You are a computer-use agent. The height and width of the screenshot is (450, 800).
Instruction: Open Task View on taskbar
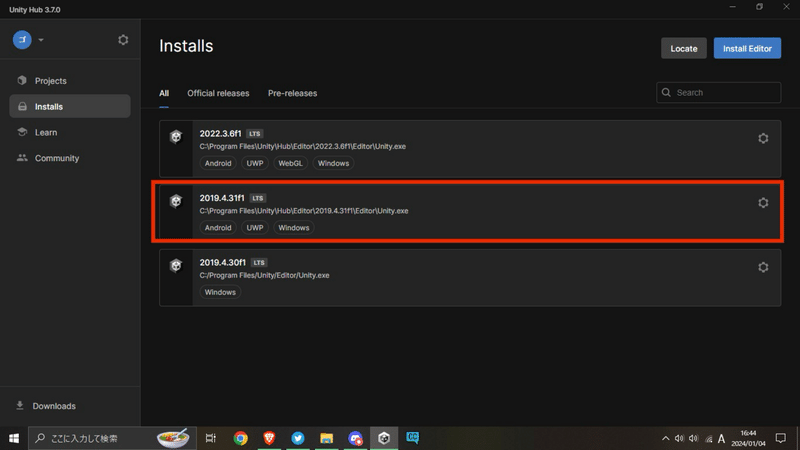pos(211,438)
